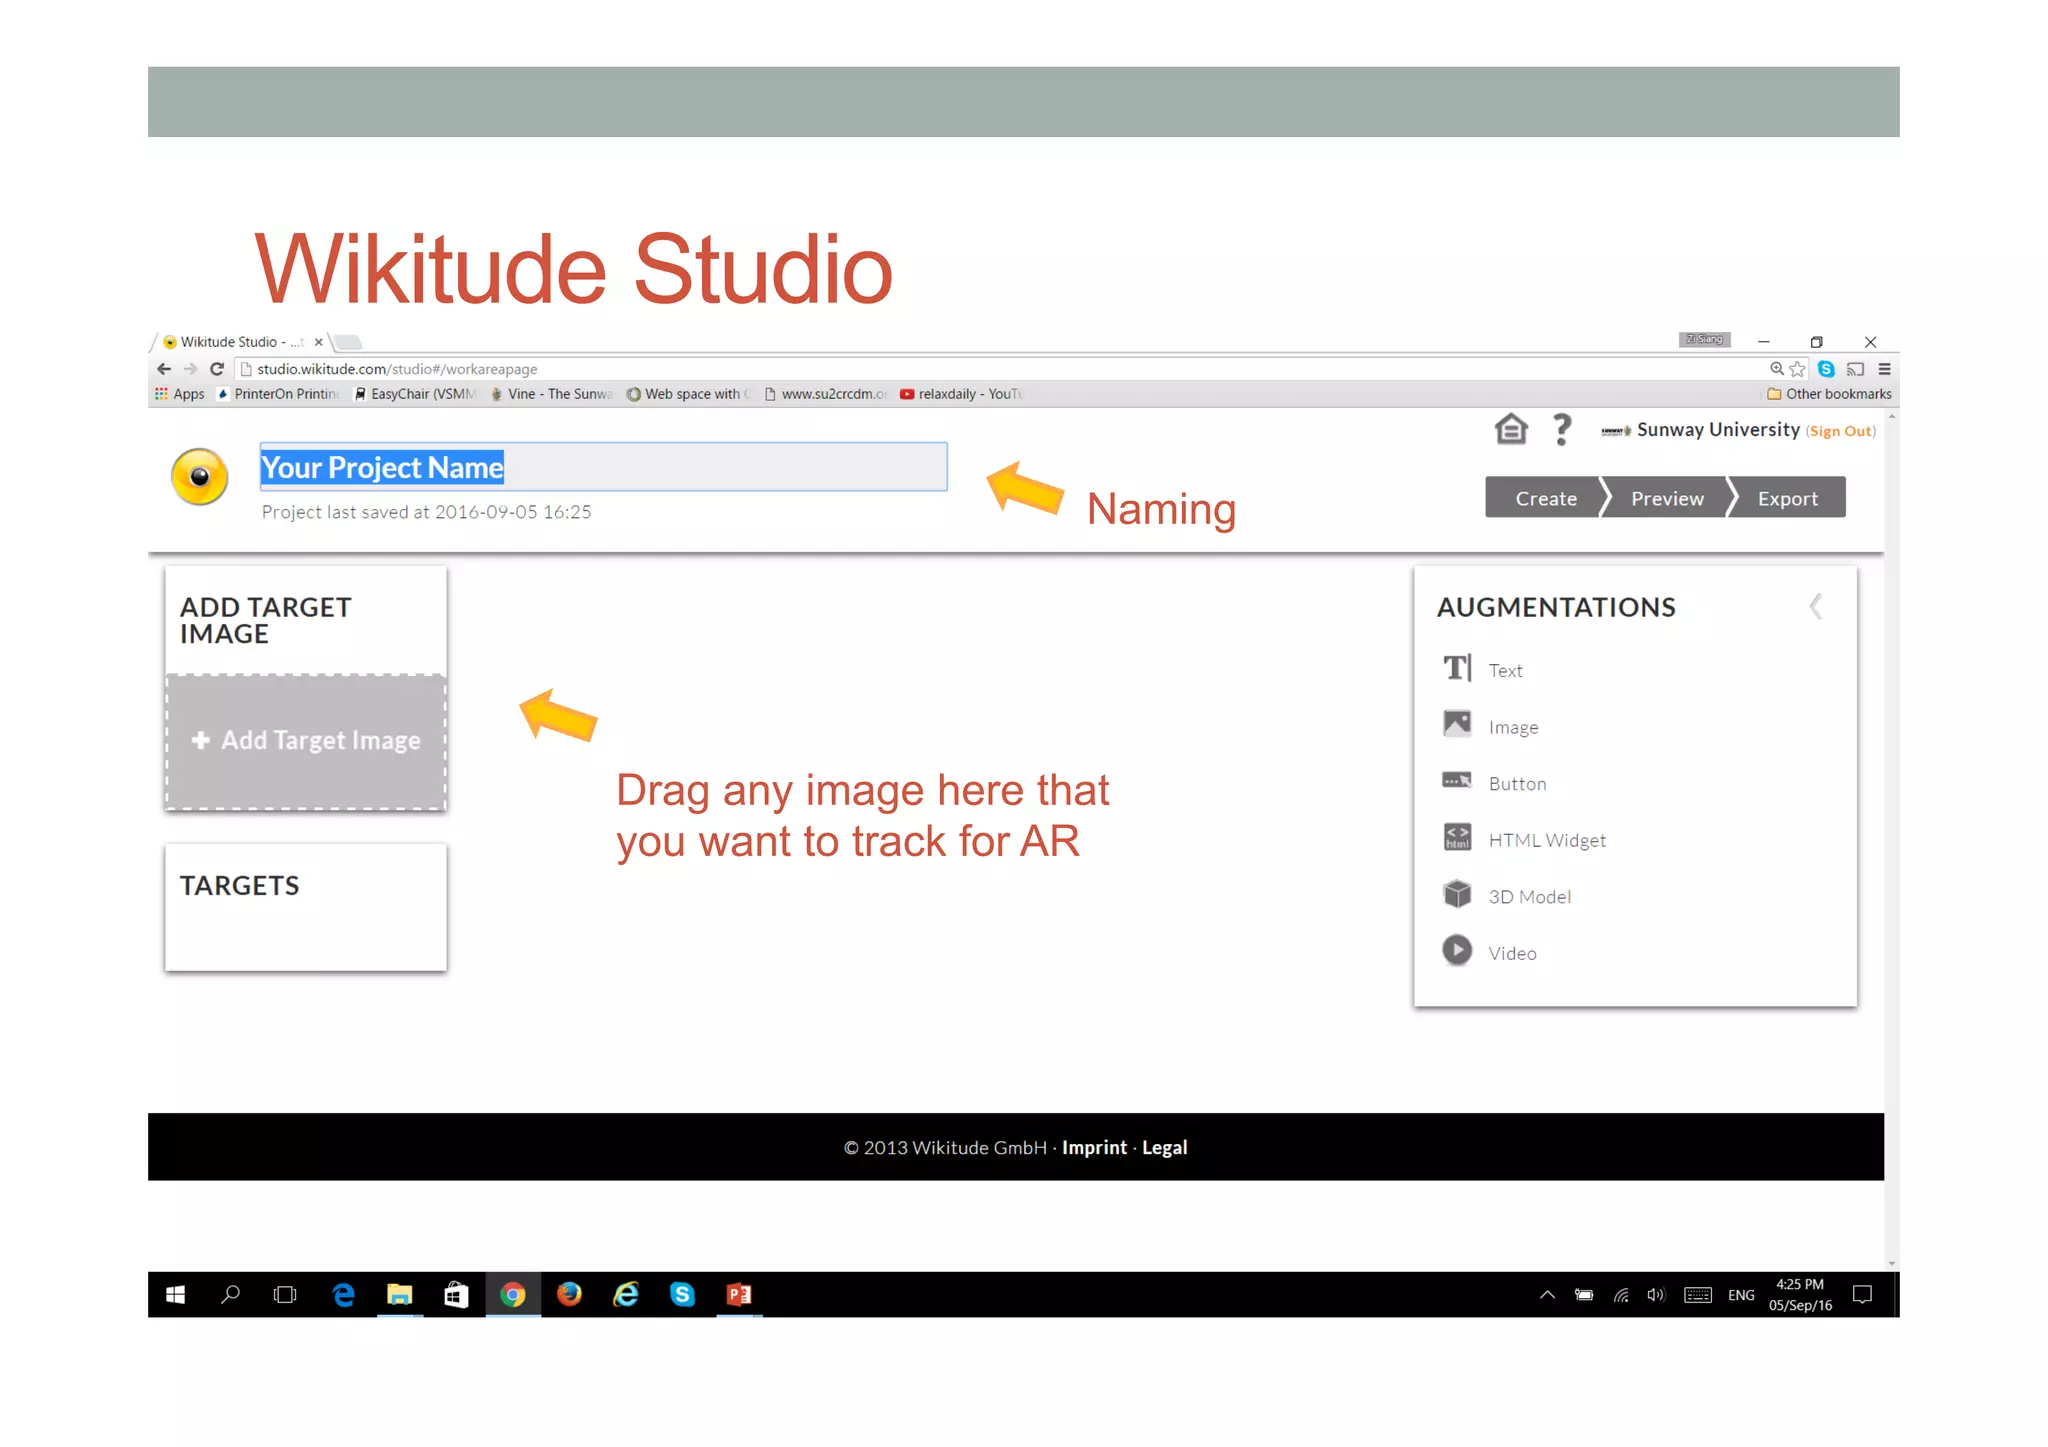Open the Windows Start menu

pos(175,1295)
